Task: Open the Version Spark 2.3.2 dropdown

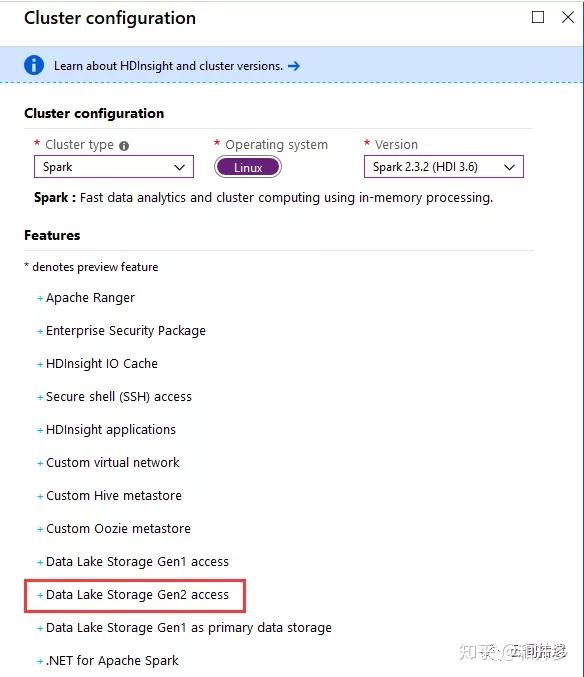Action: tap(444, 167)
